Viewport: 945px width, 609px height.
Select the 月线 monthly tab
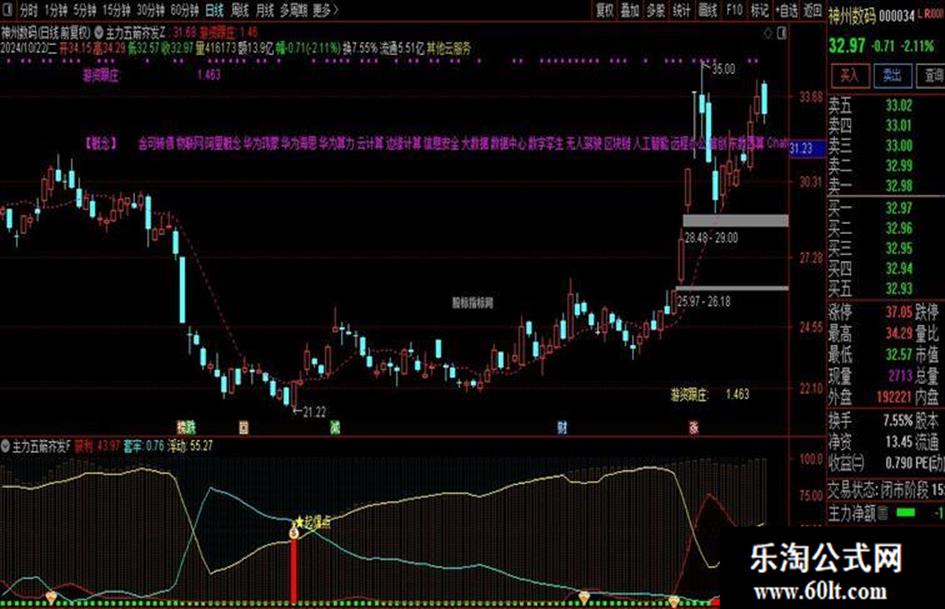click(265, 10)
